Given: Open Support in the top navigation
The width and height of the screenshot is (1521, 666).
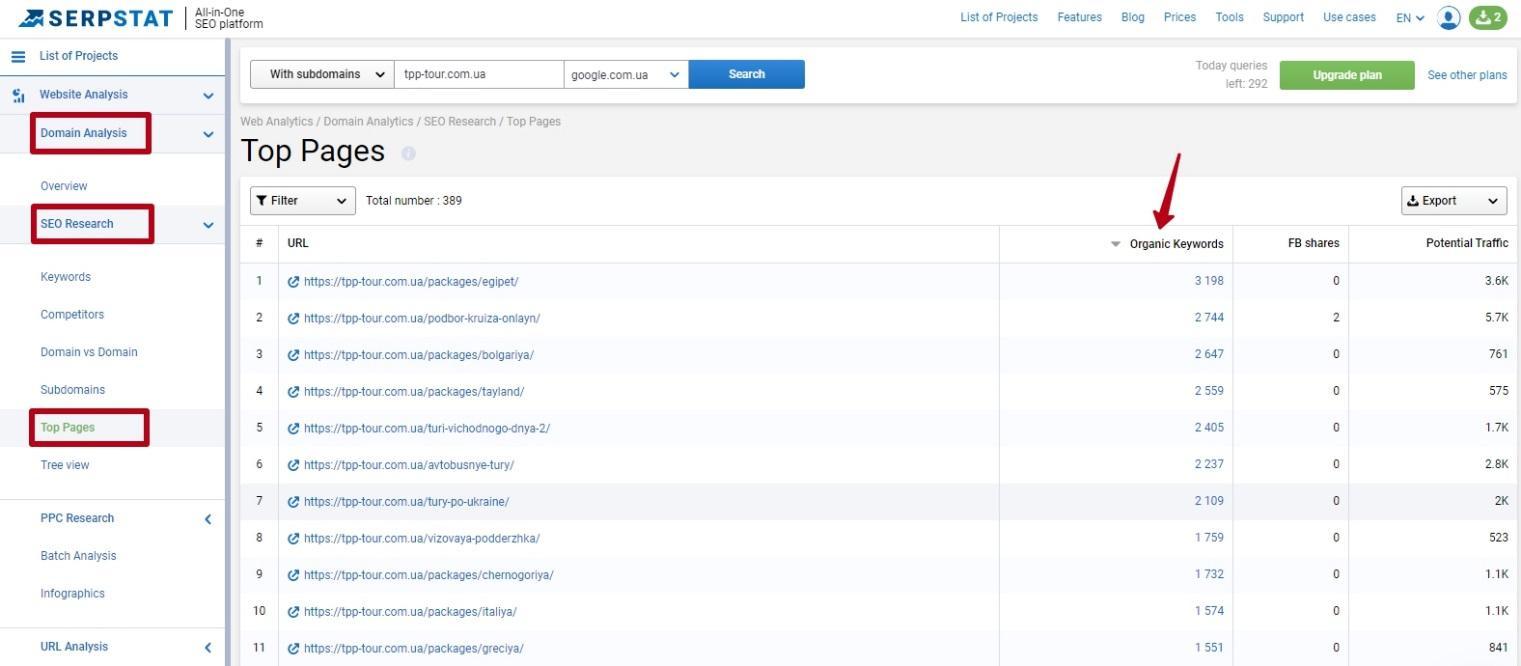Looking at the screenshot, I should [x=1283, y=17].
